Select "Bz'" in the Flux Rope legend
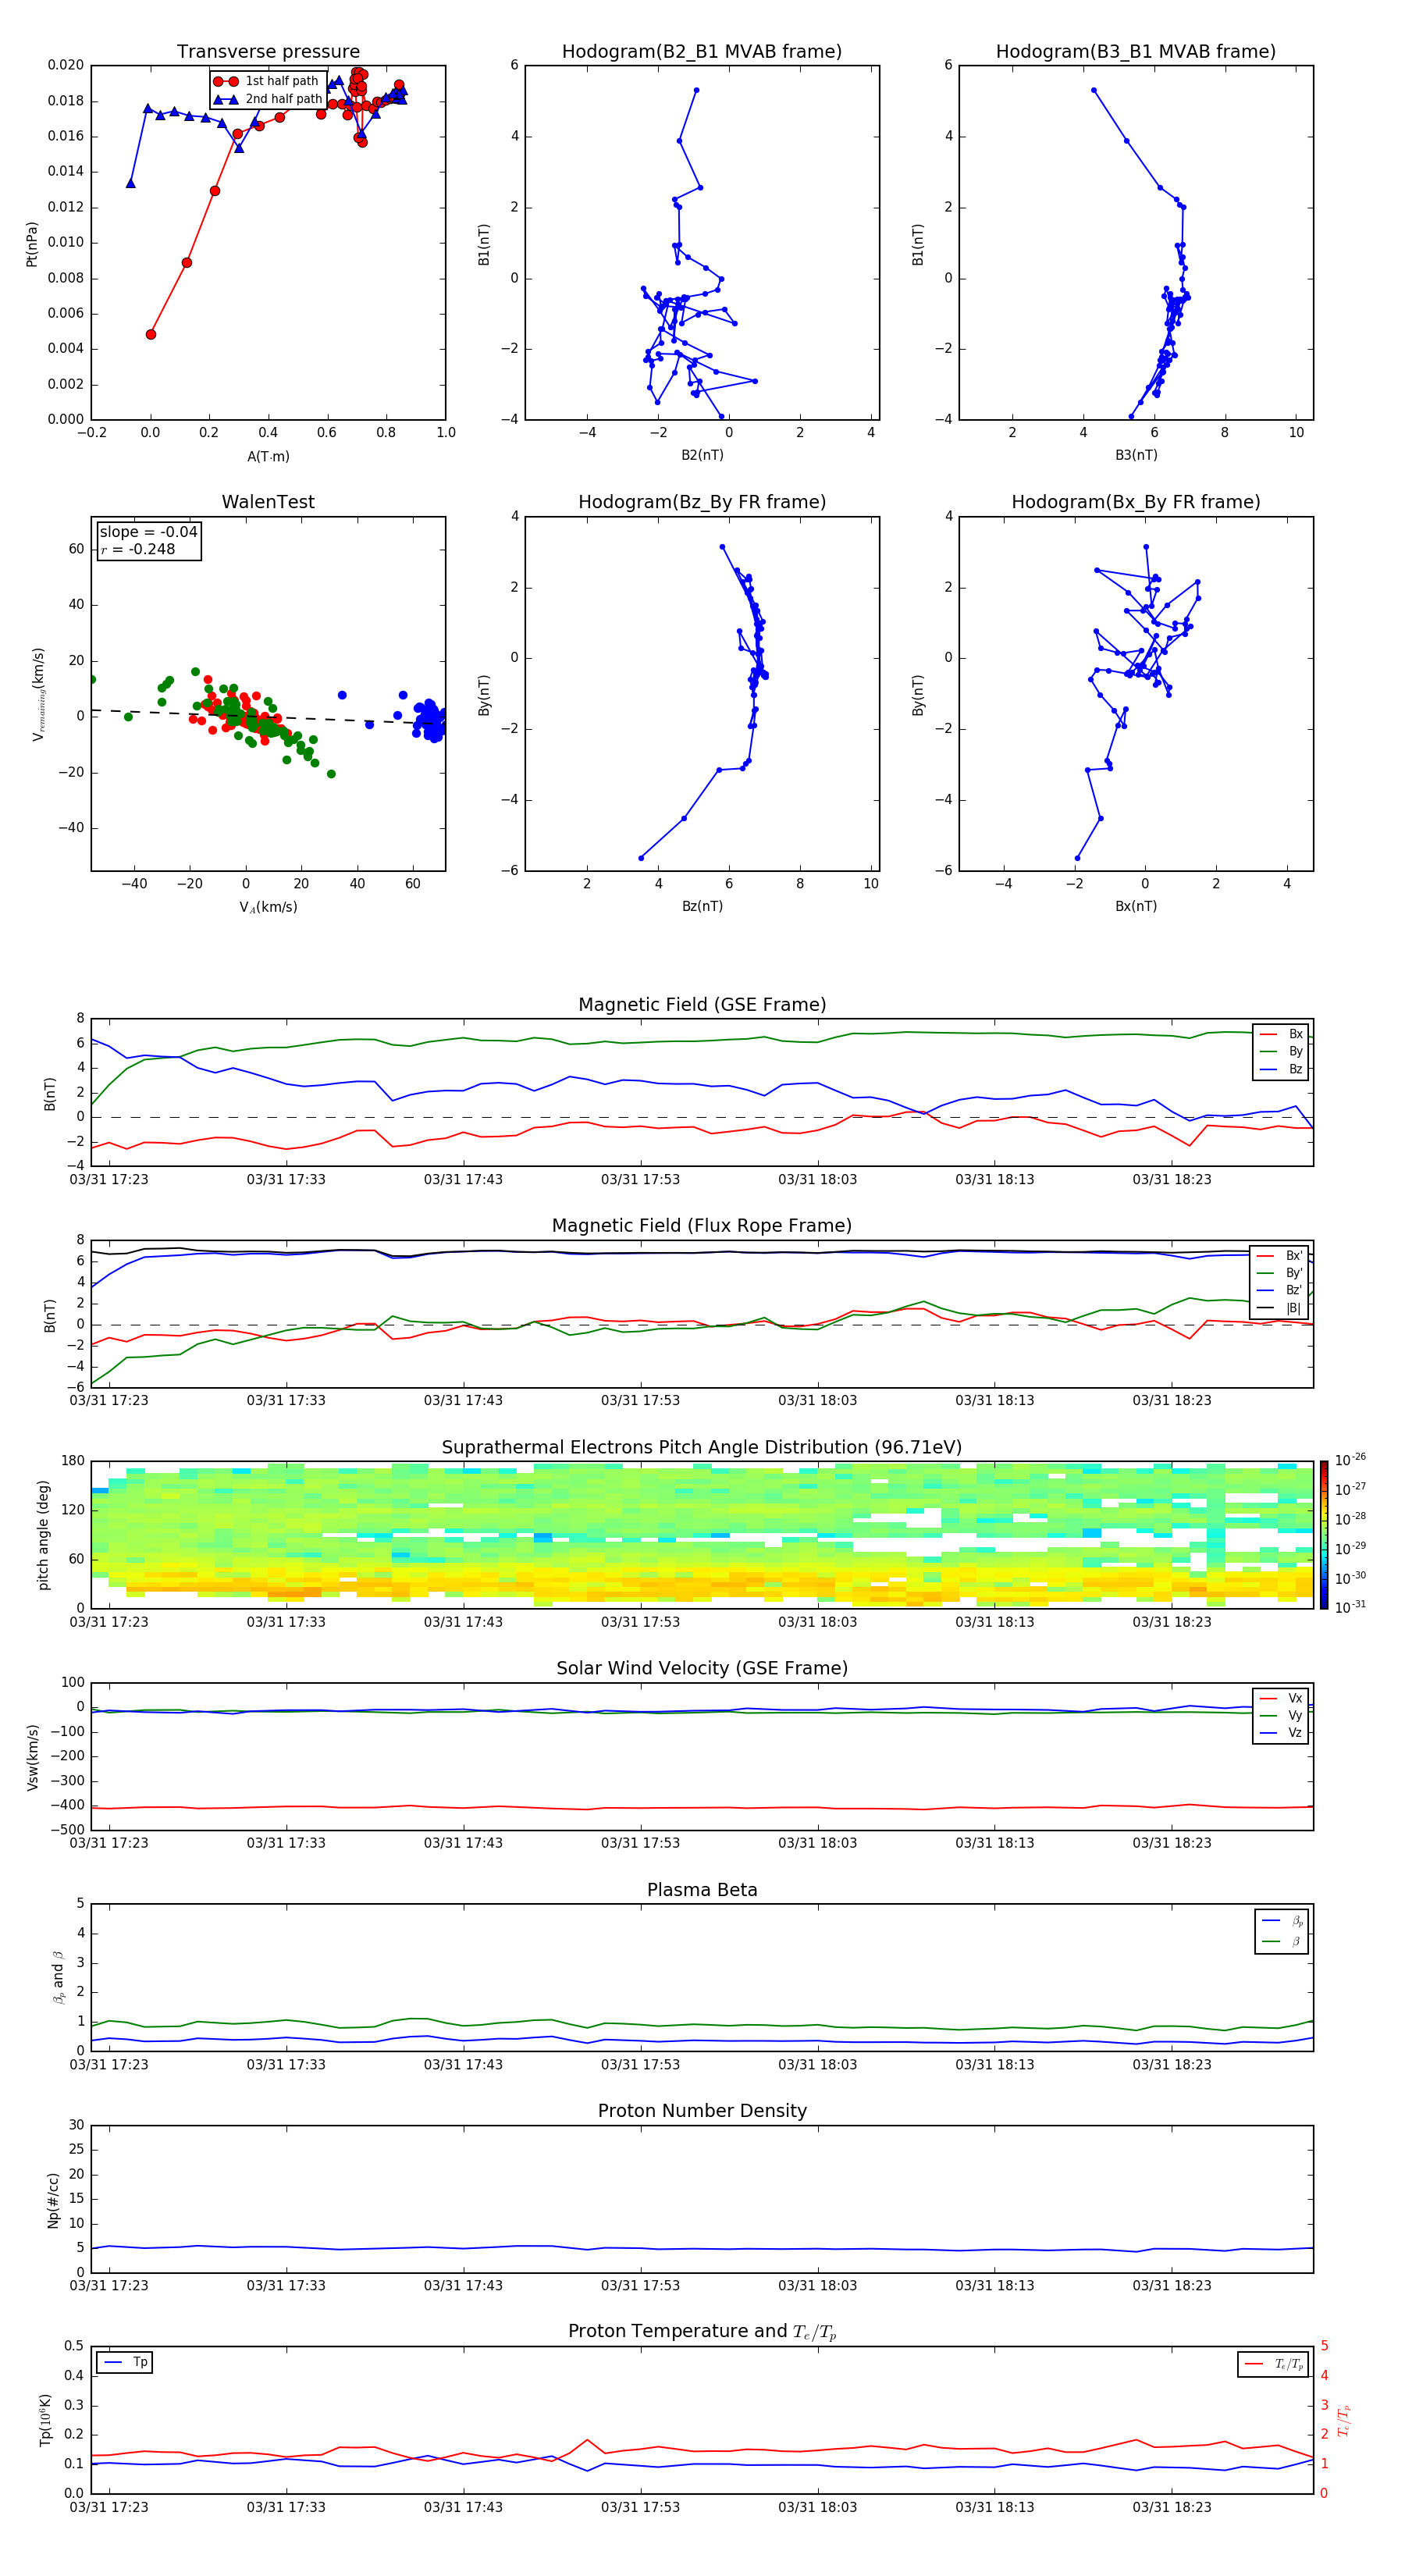The width and height of the screenshot is (1405, 2576). tap(1280, 1290)
